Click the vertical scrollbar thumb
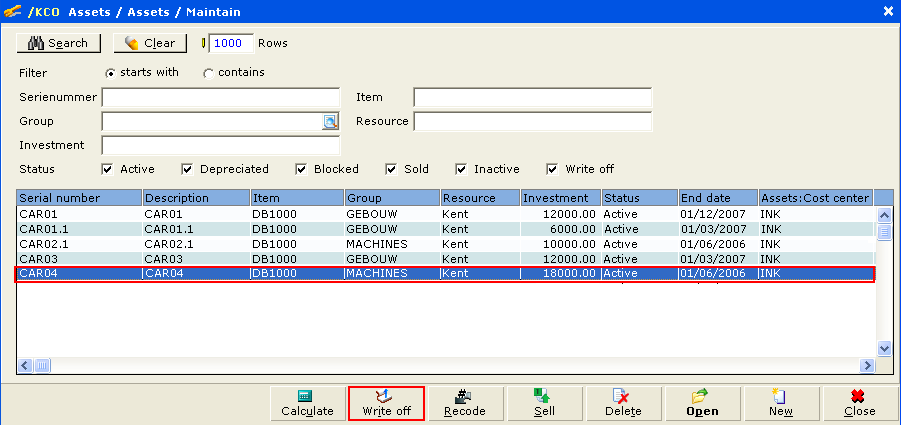The image size is (901, 425). [884, 231]
